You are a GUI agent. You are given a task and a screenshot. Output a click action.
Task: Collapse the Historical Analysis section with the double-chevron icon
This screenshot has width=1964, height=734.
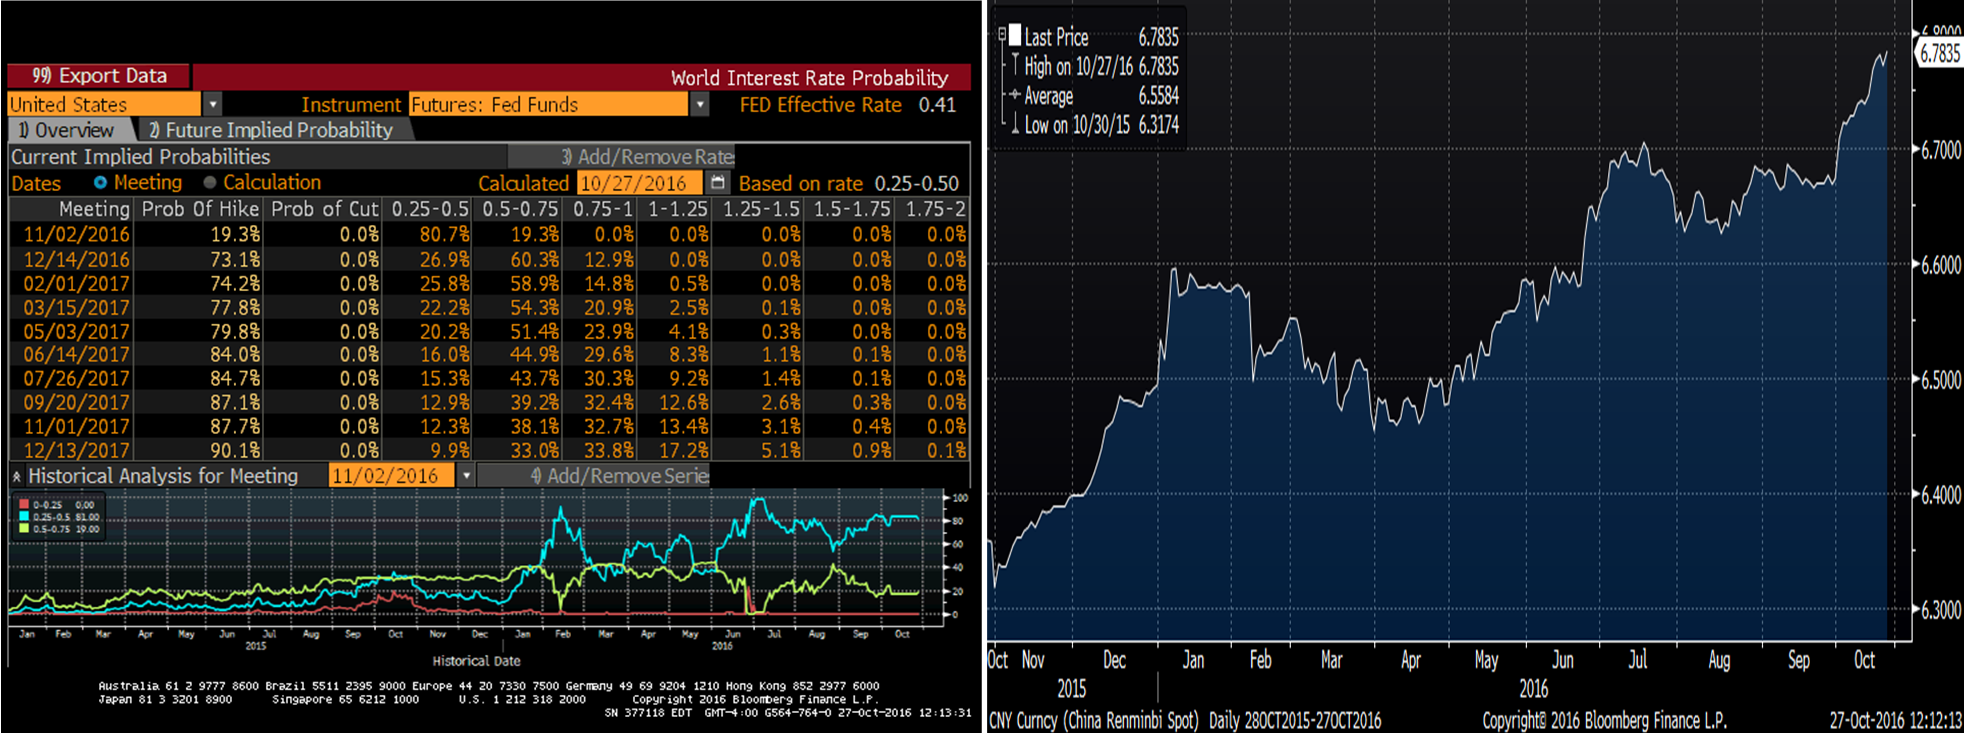pyautogui.click(x=17, y=477)
